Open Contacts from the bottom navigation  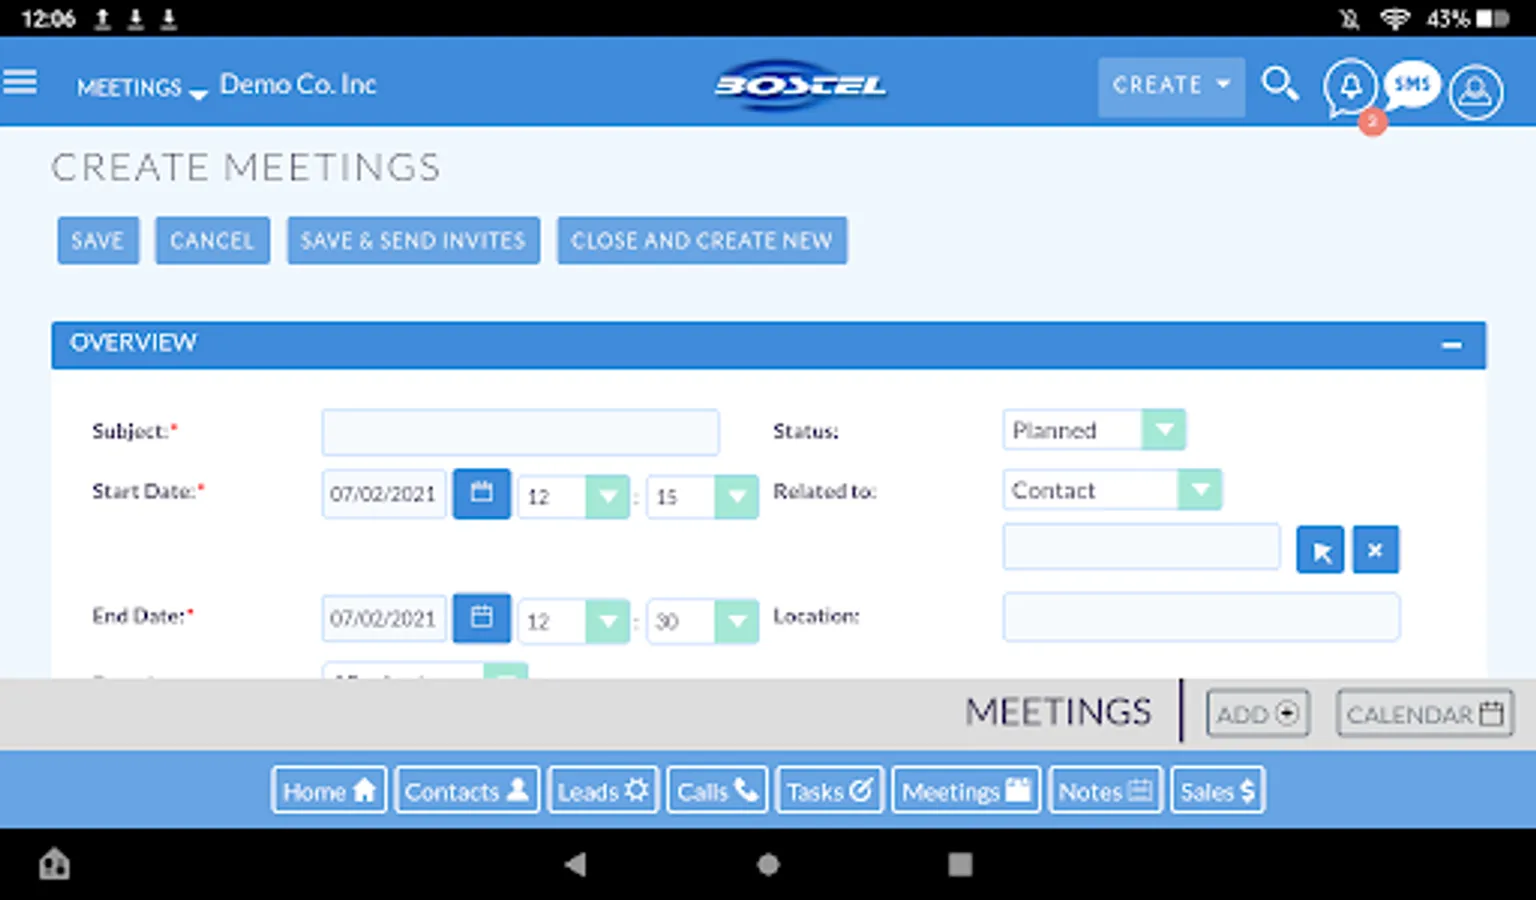(x=466, y=790)
